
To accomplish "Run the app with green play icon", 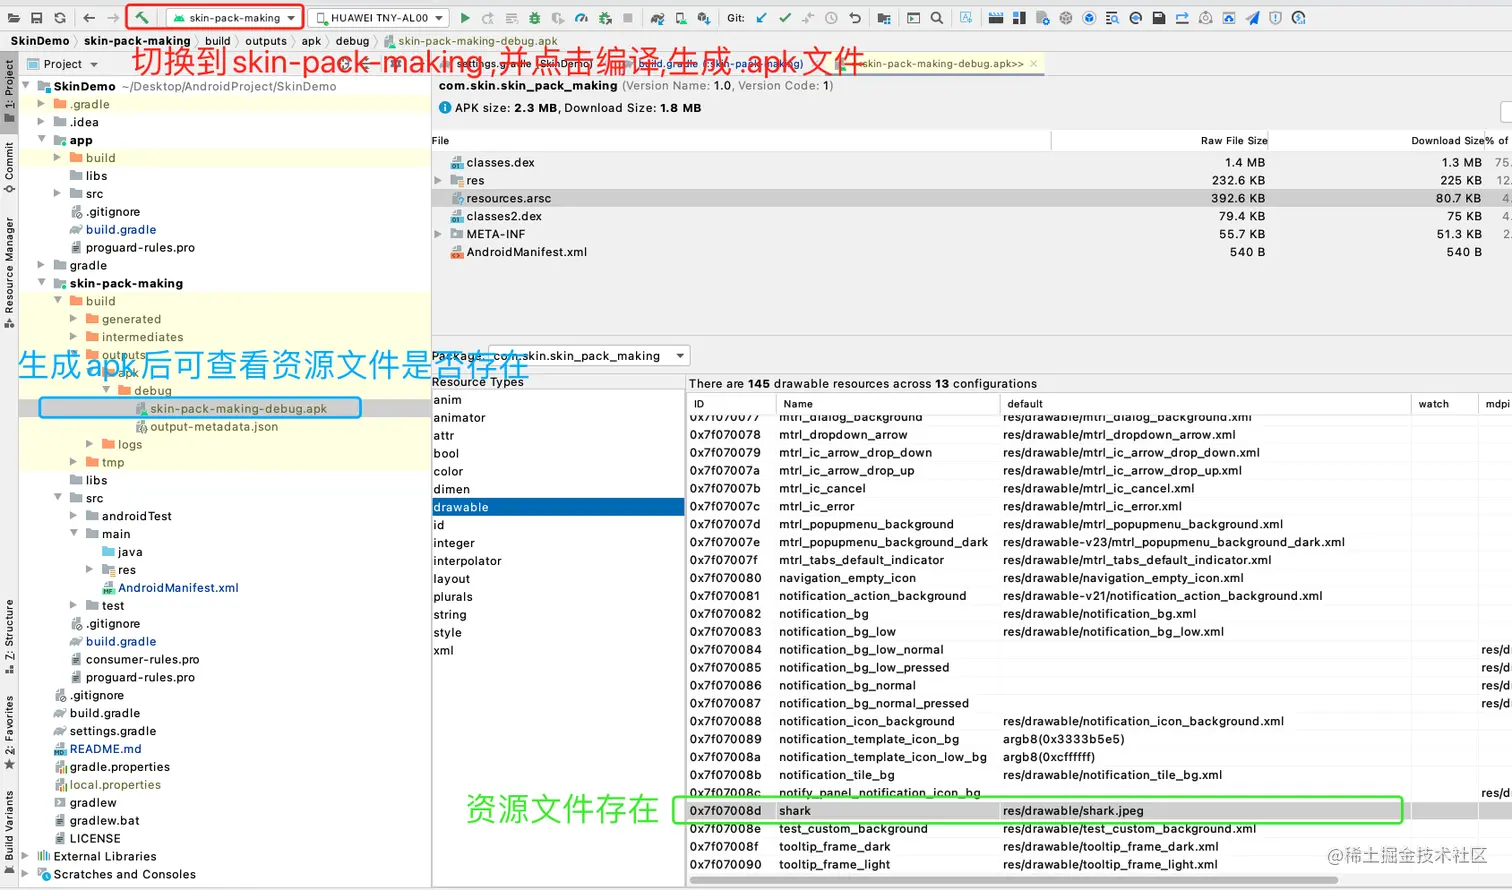I will tap(465, 18).
